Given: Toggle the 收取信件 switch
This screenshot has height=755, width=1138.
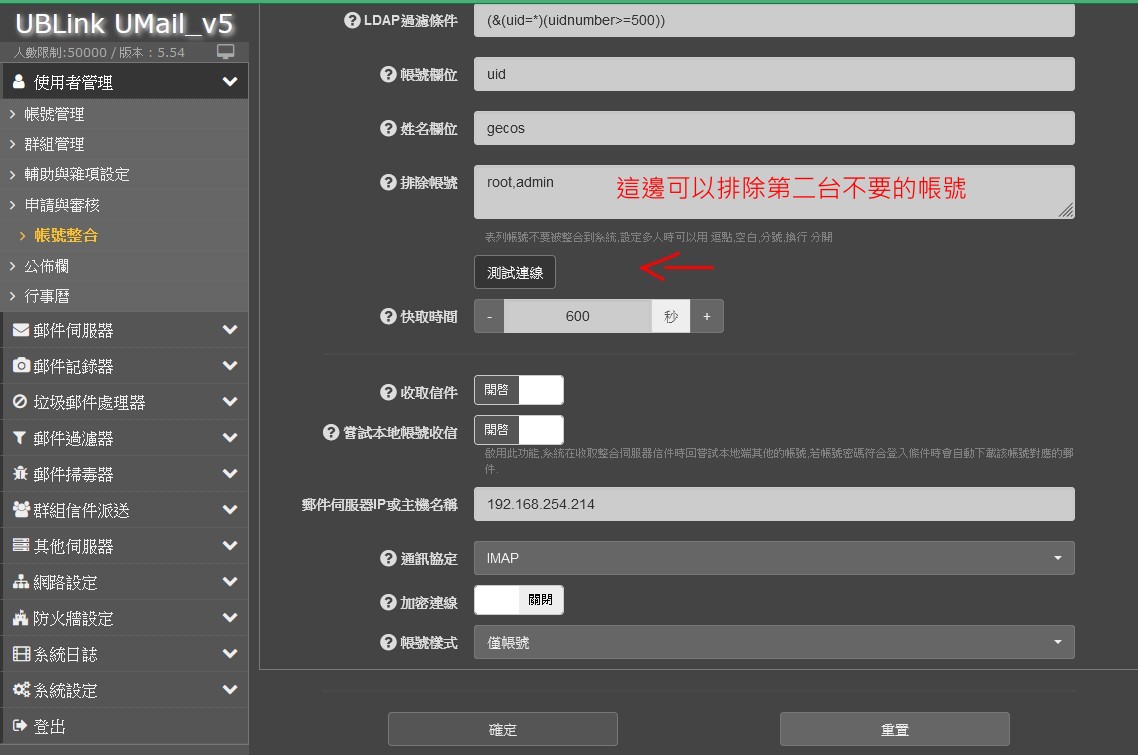Looking at the screenshot, I should pyautogui.click(x=518, y=390).
